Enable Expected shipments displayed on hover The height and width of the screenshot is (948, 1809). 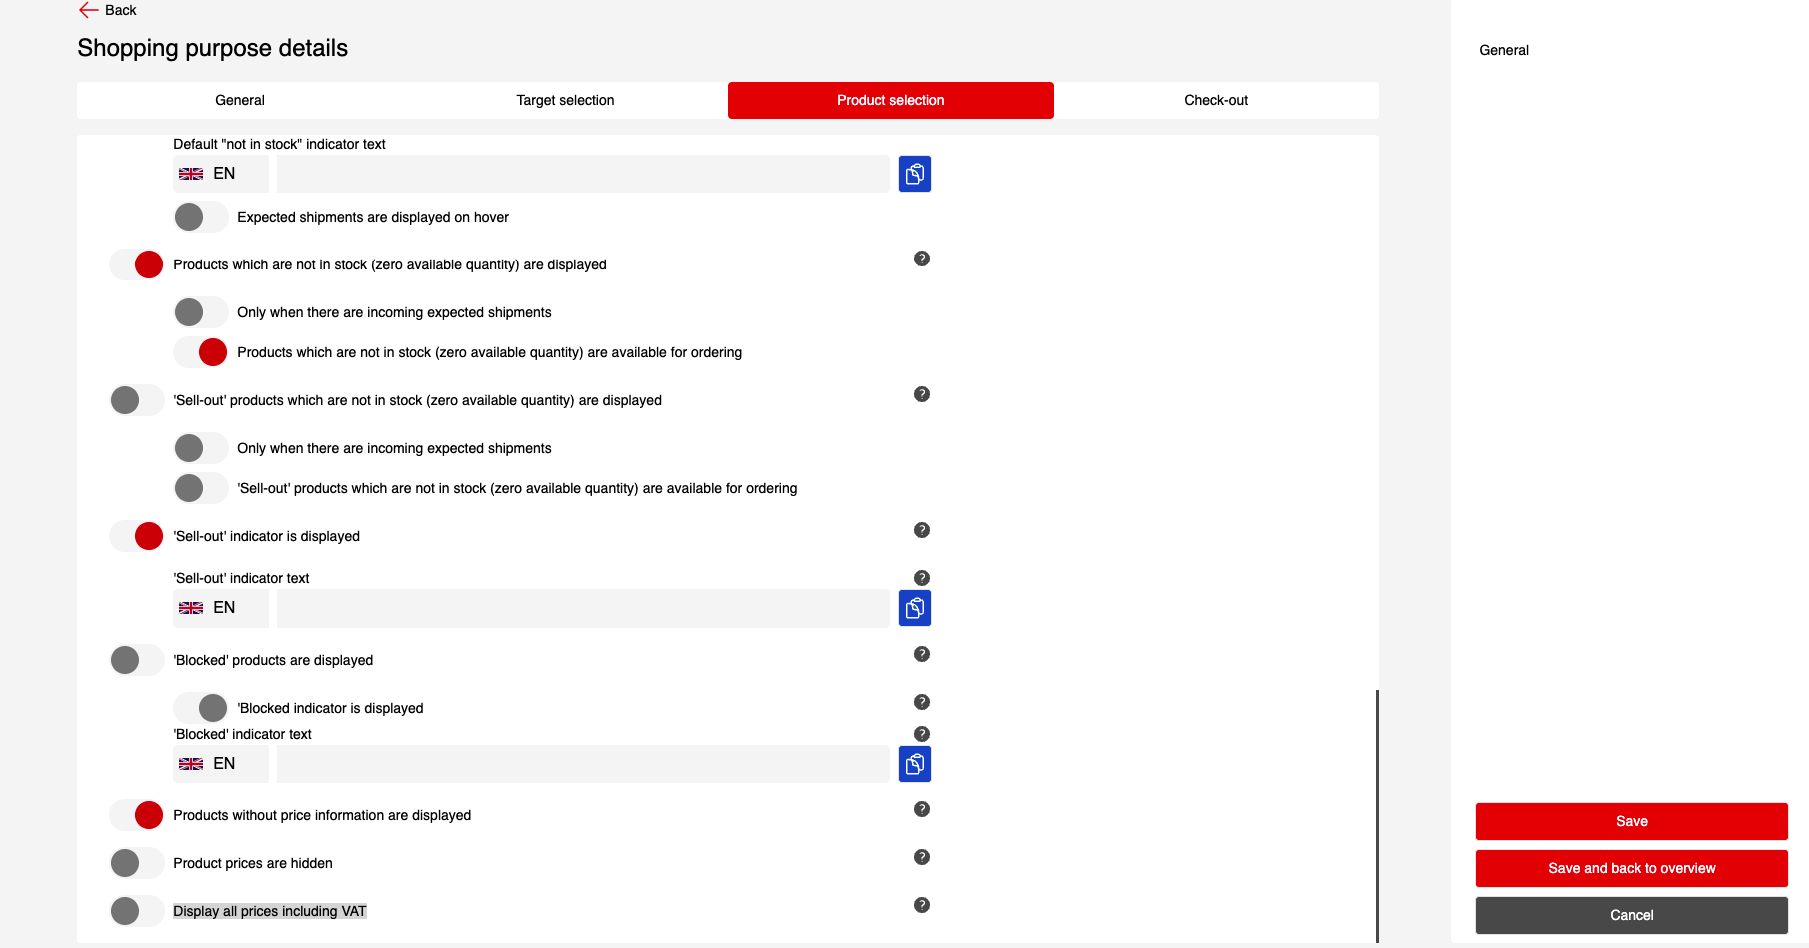tap(200, 217)
